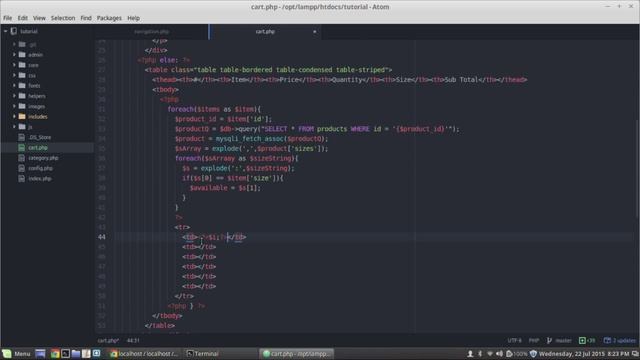Click the core folder icon
640x360 pixels.
pyautogui.click(x=22, y=65)
